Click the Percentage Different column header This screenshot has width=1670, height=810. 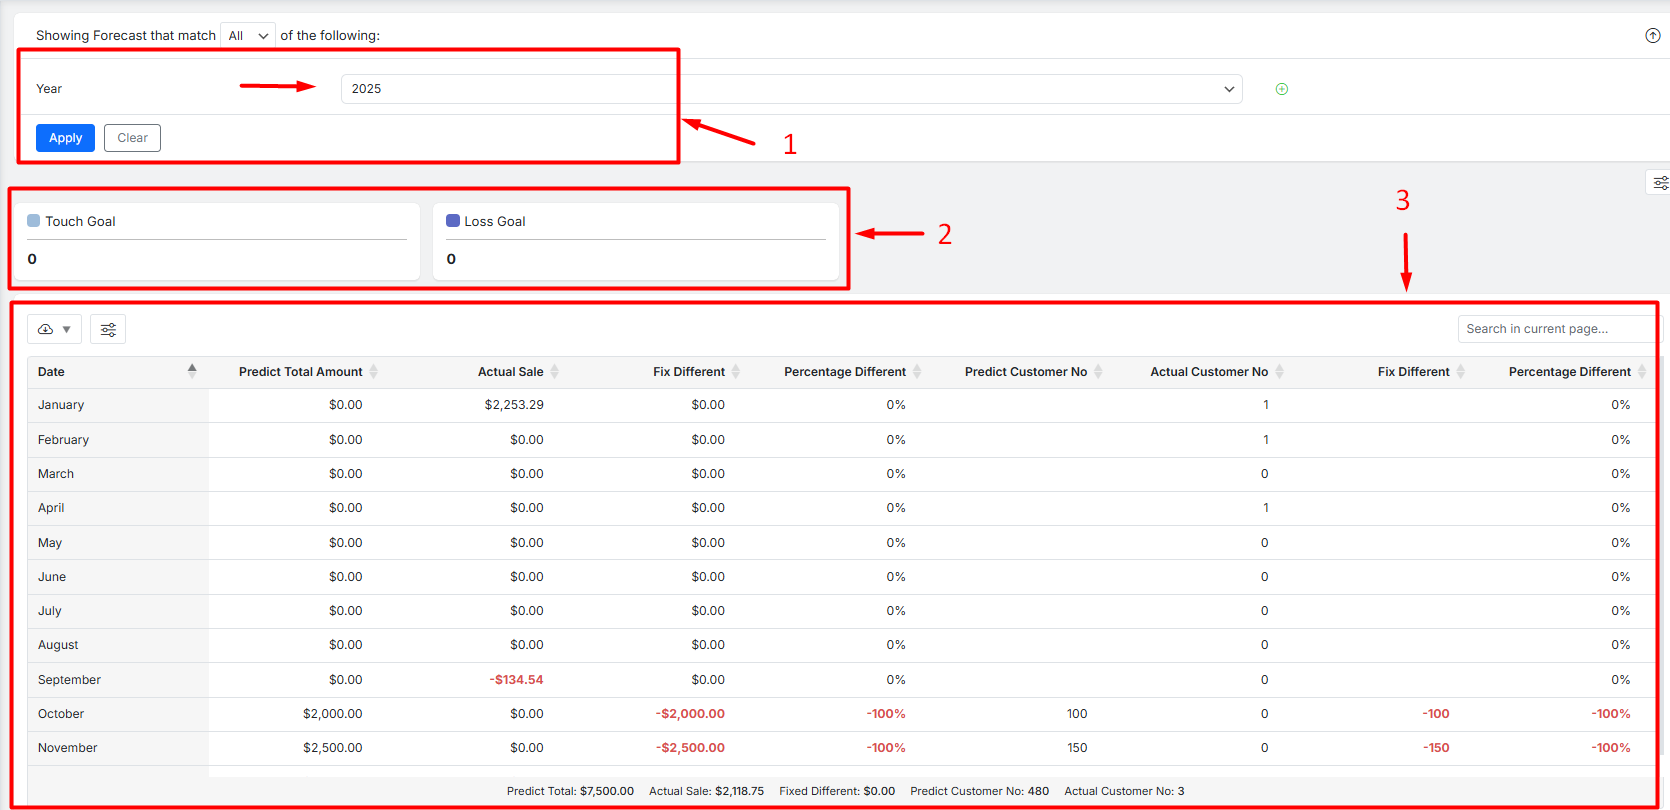[x=844, y=372]
